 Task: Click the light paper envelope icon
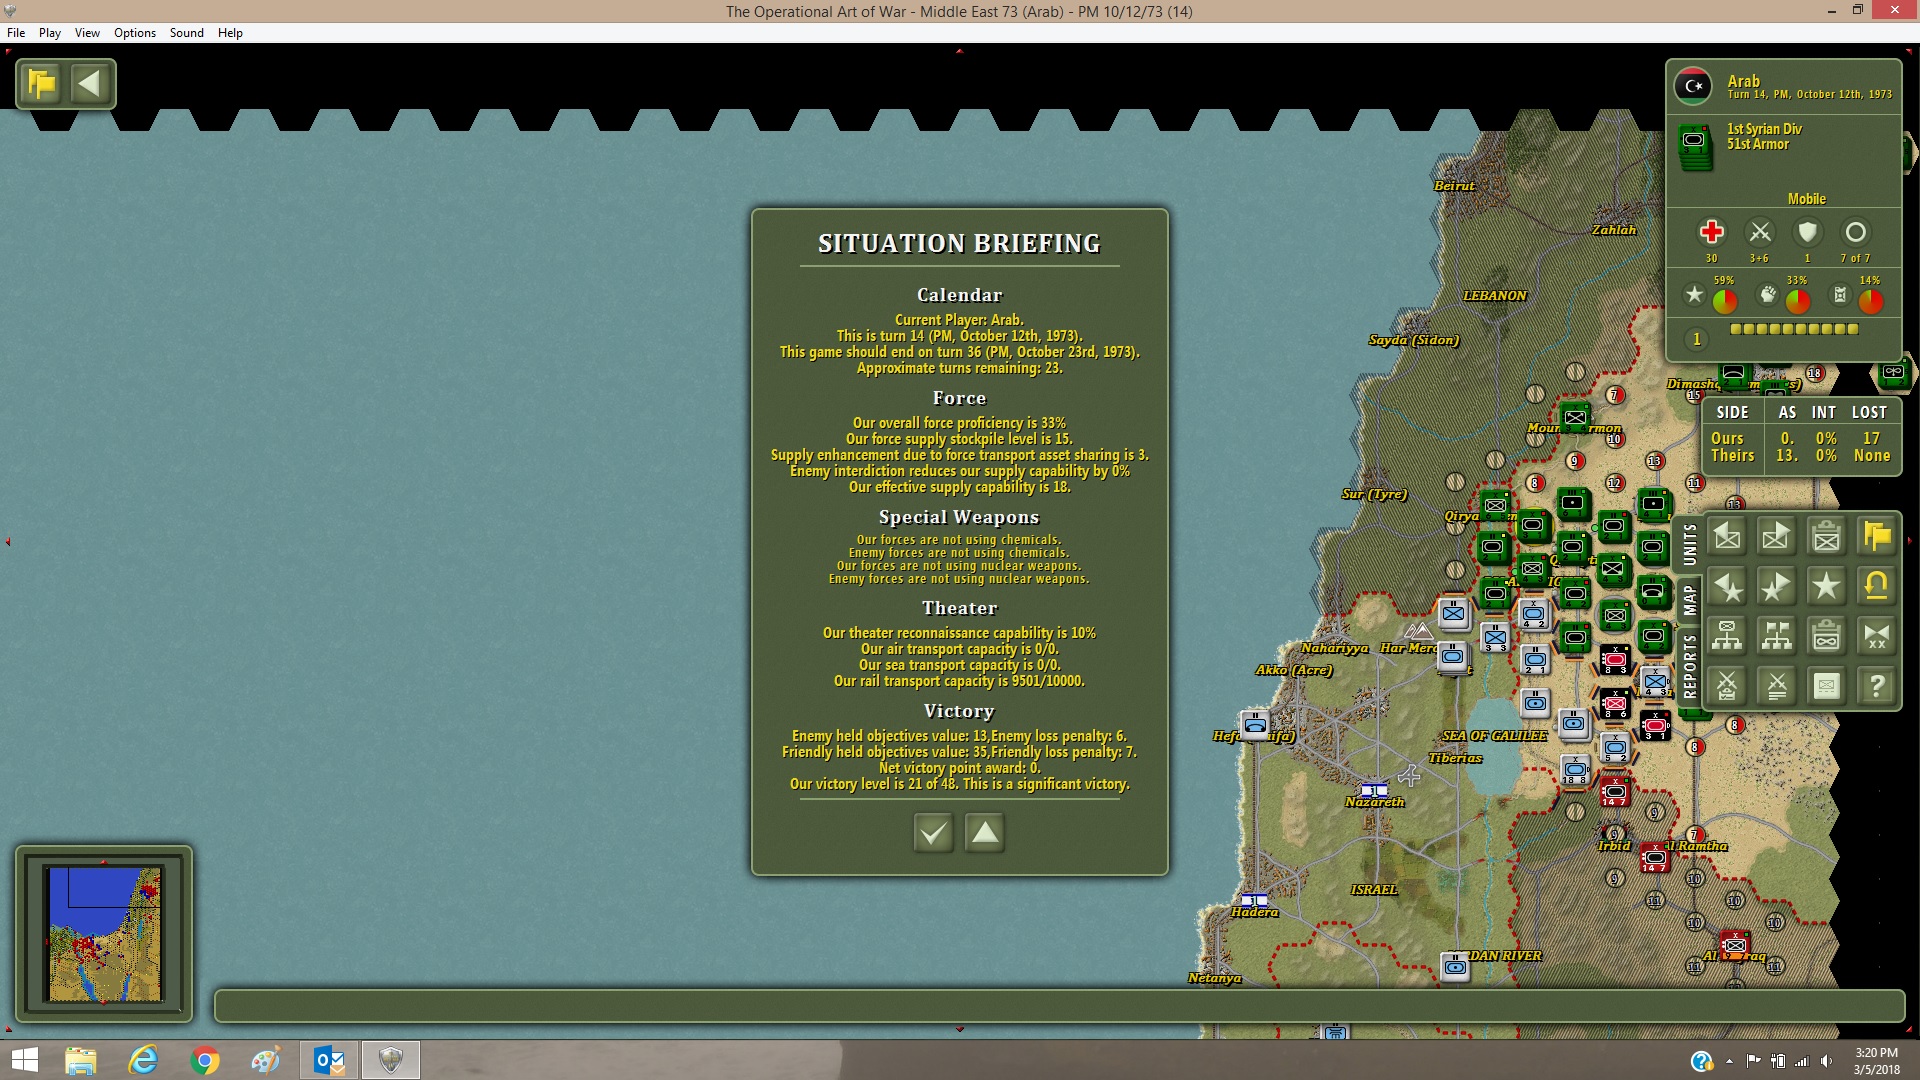click(1827, 686)
